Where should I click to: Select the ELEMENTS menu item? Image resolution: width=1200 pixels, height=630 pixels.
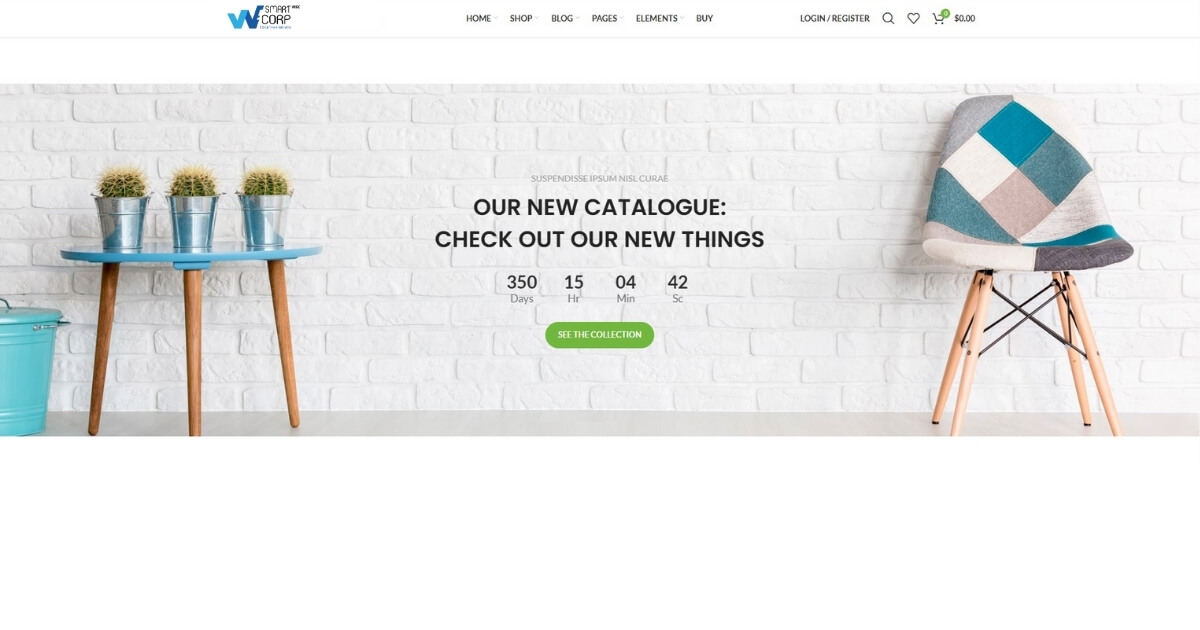coord(656,18)
